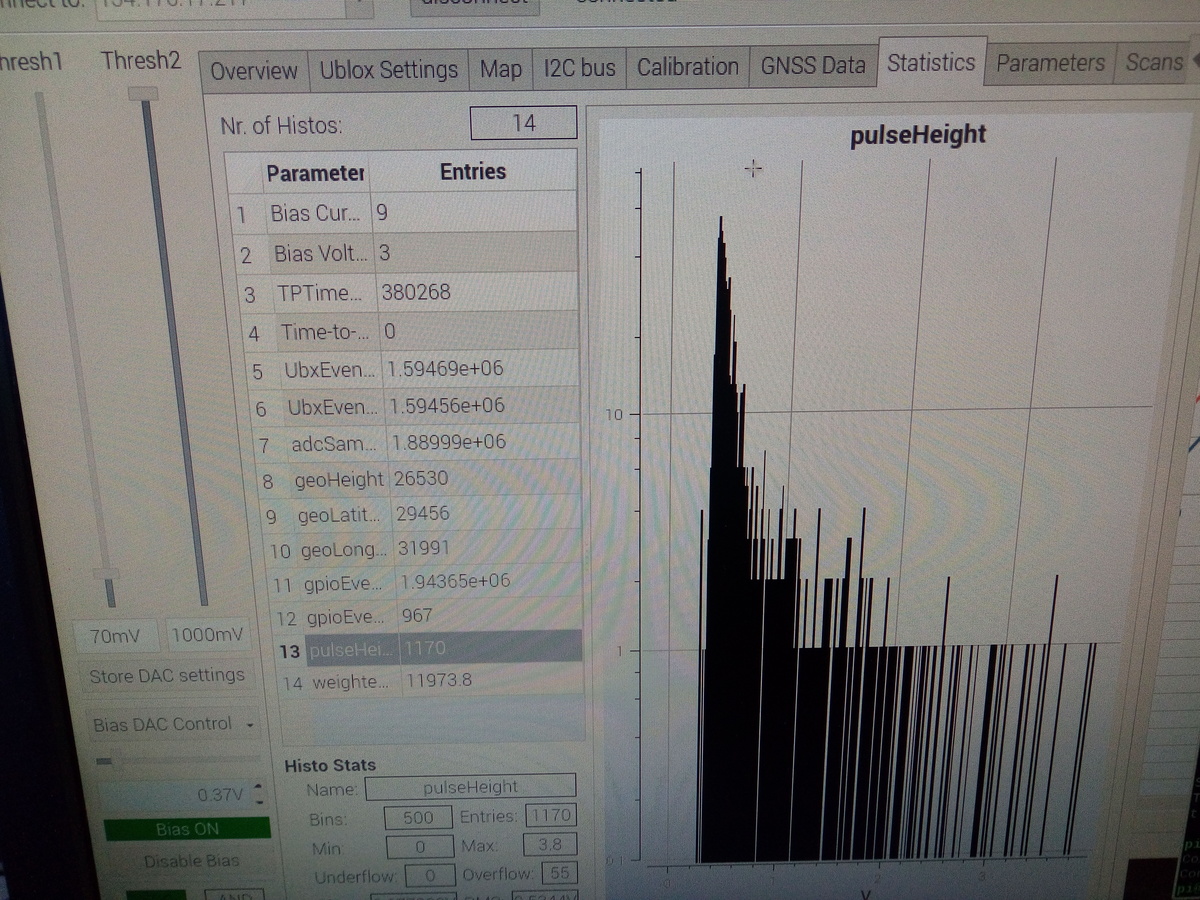Switch to the Parameters tab
Screen dimensions: 1200x900
point(1050,62)
